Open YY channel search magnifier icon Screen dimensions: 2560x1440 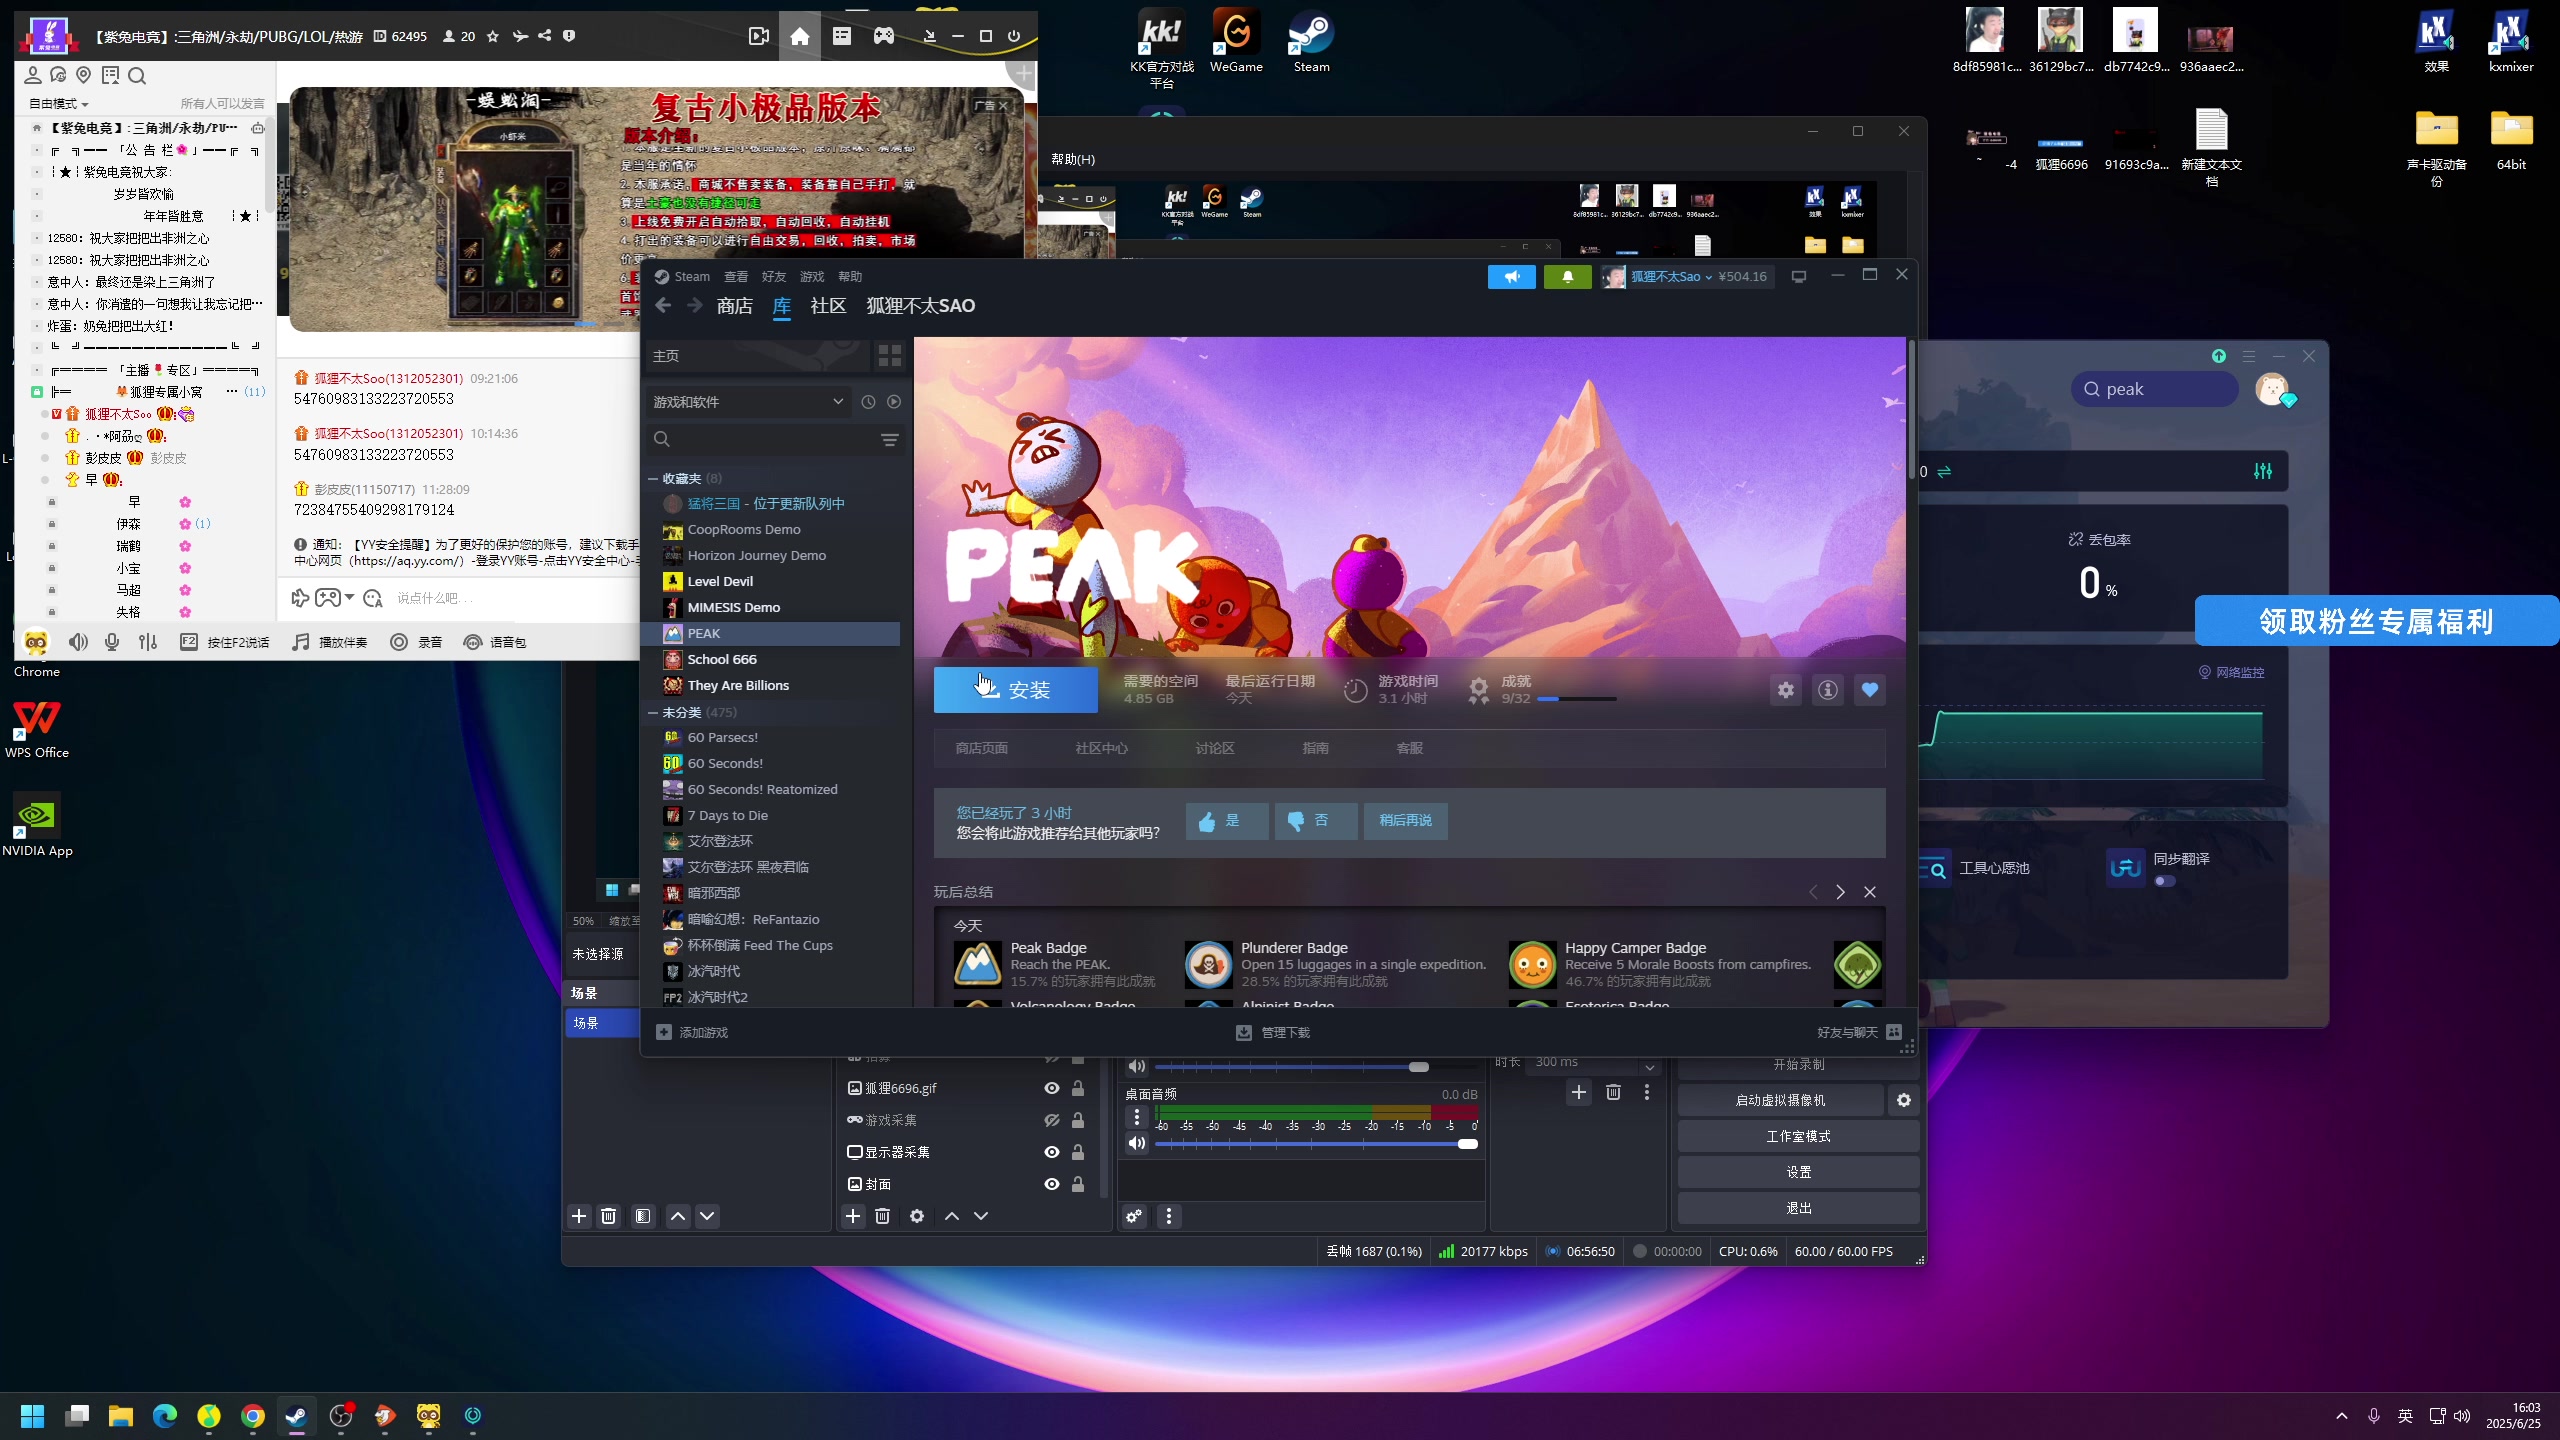click(x=137, y=76)
